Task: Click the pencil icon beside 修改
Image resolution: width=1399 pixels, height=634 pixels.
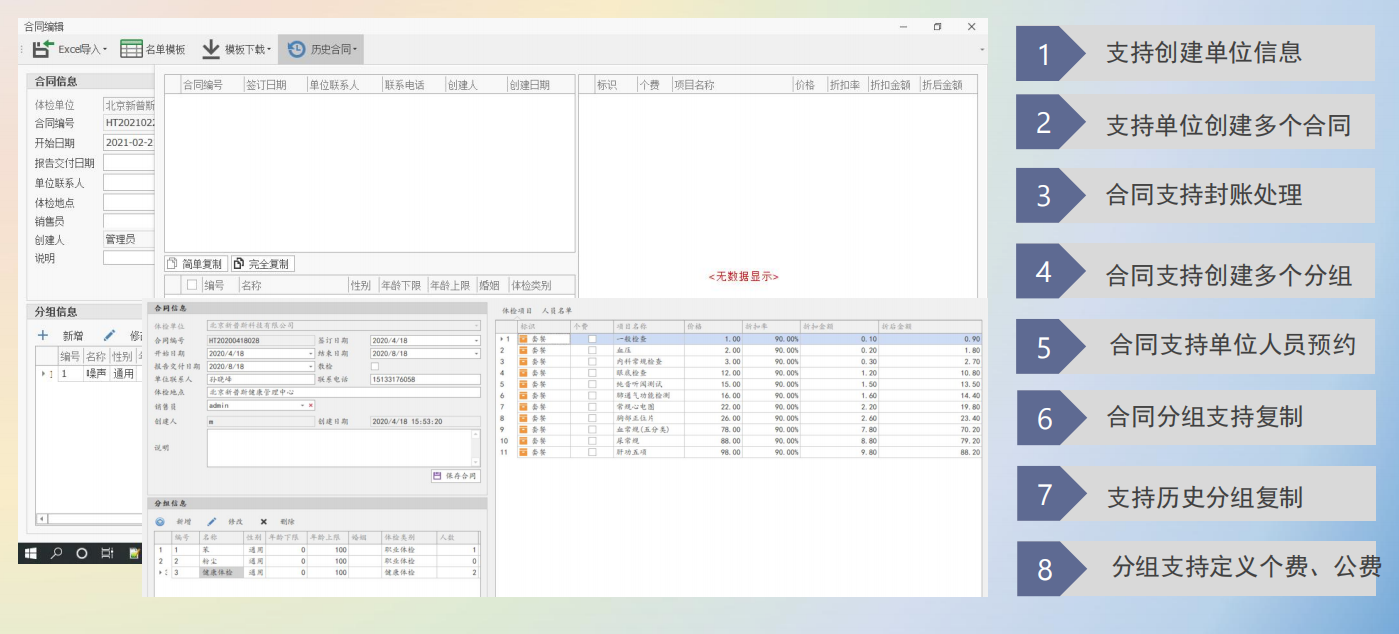Action: pos(212,522)
